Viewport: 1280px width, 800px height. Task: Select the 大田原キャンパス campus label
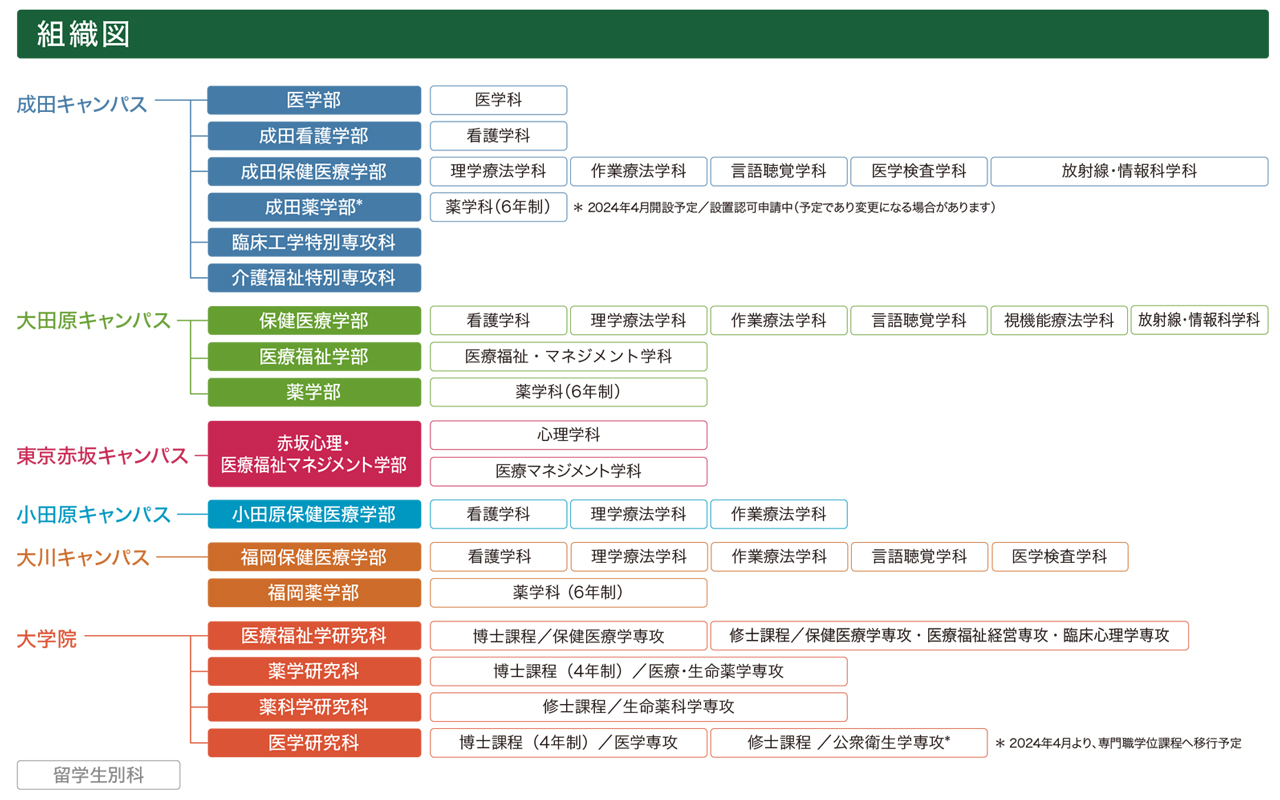point(94,320)
